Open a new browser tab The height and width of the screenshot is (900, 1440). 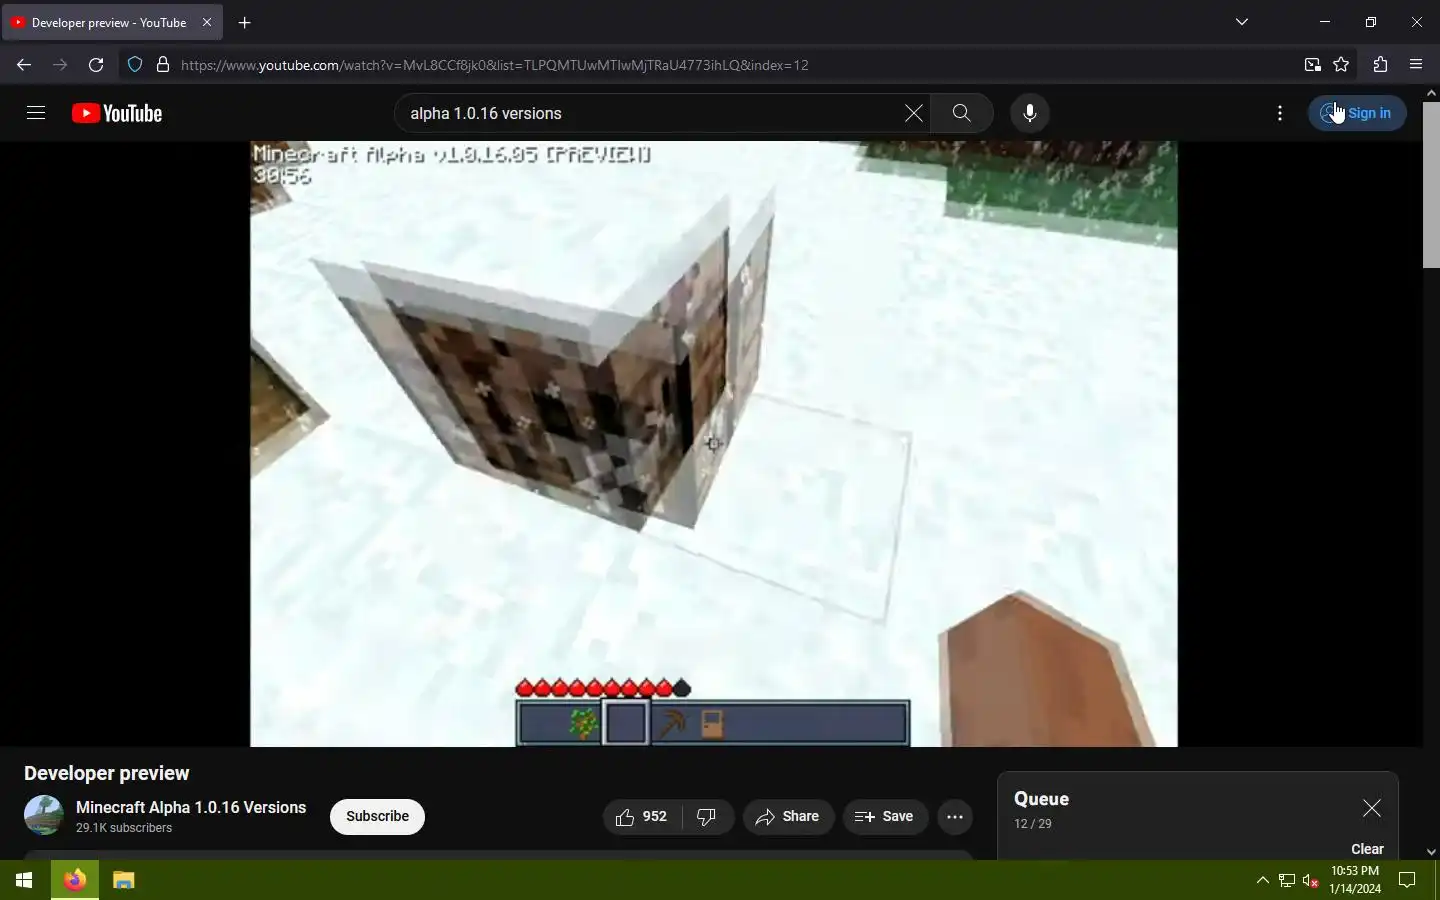[x=245, y=22]
